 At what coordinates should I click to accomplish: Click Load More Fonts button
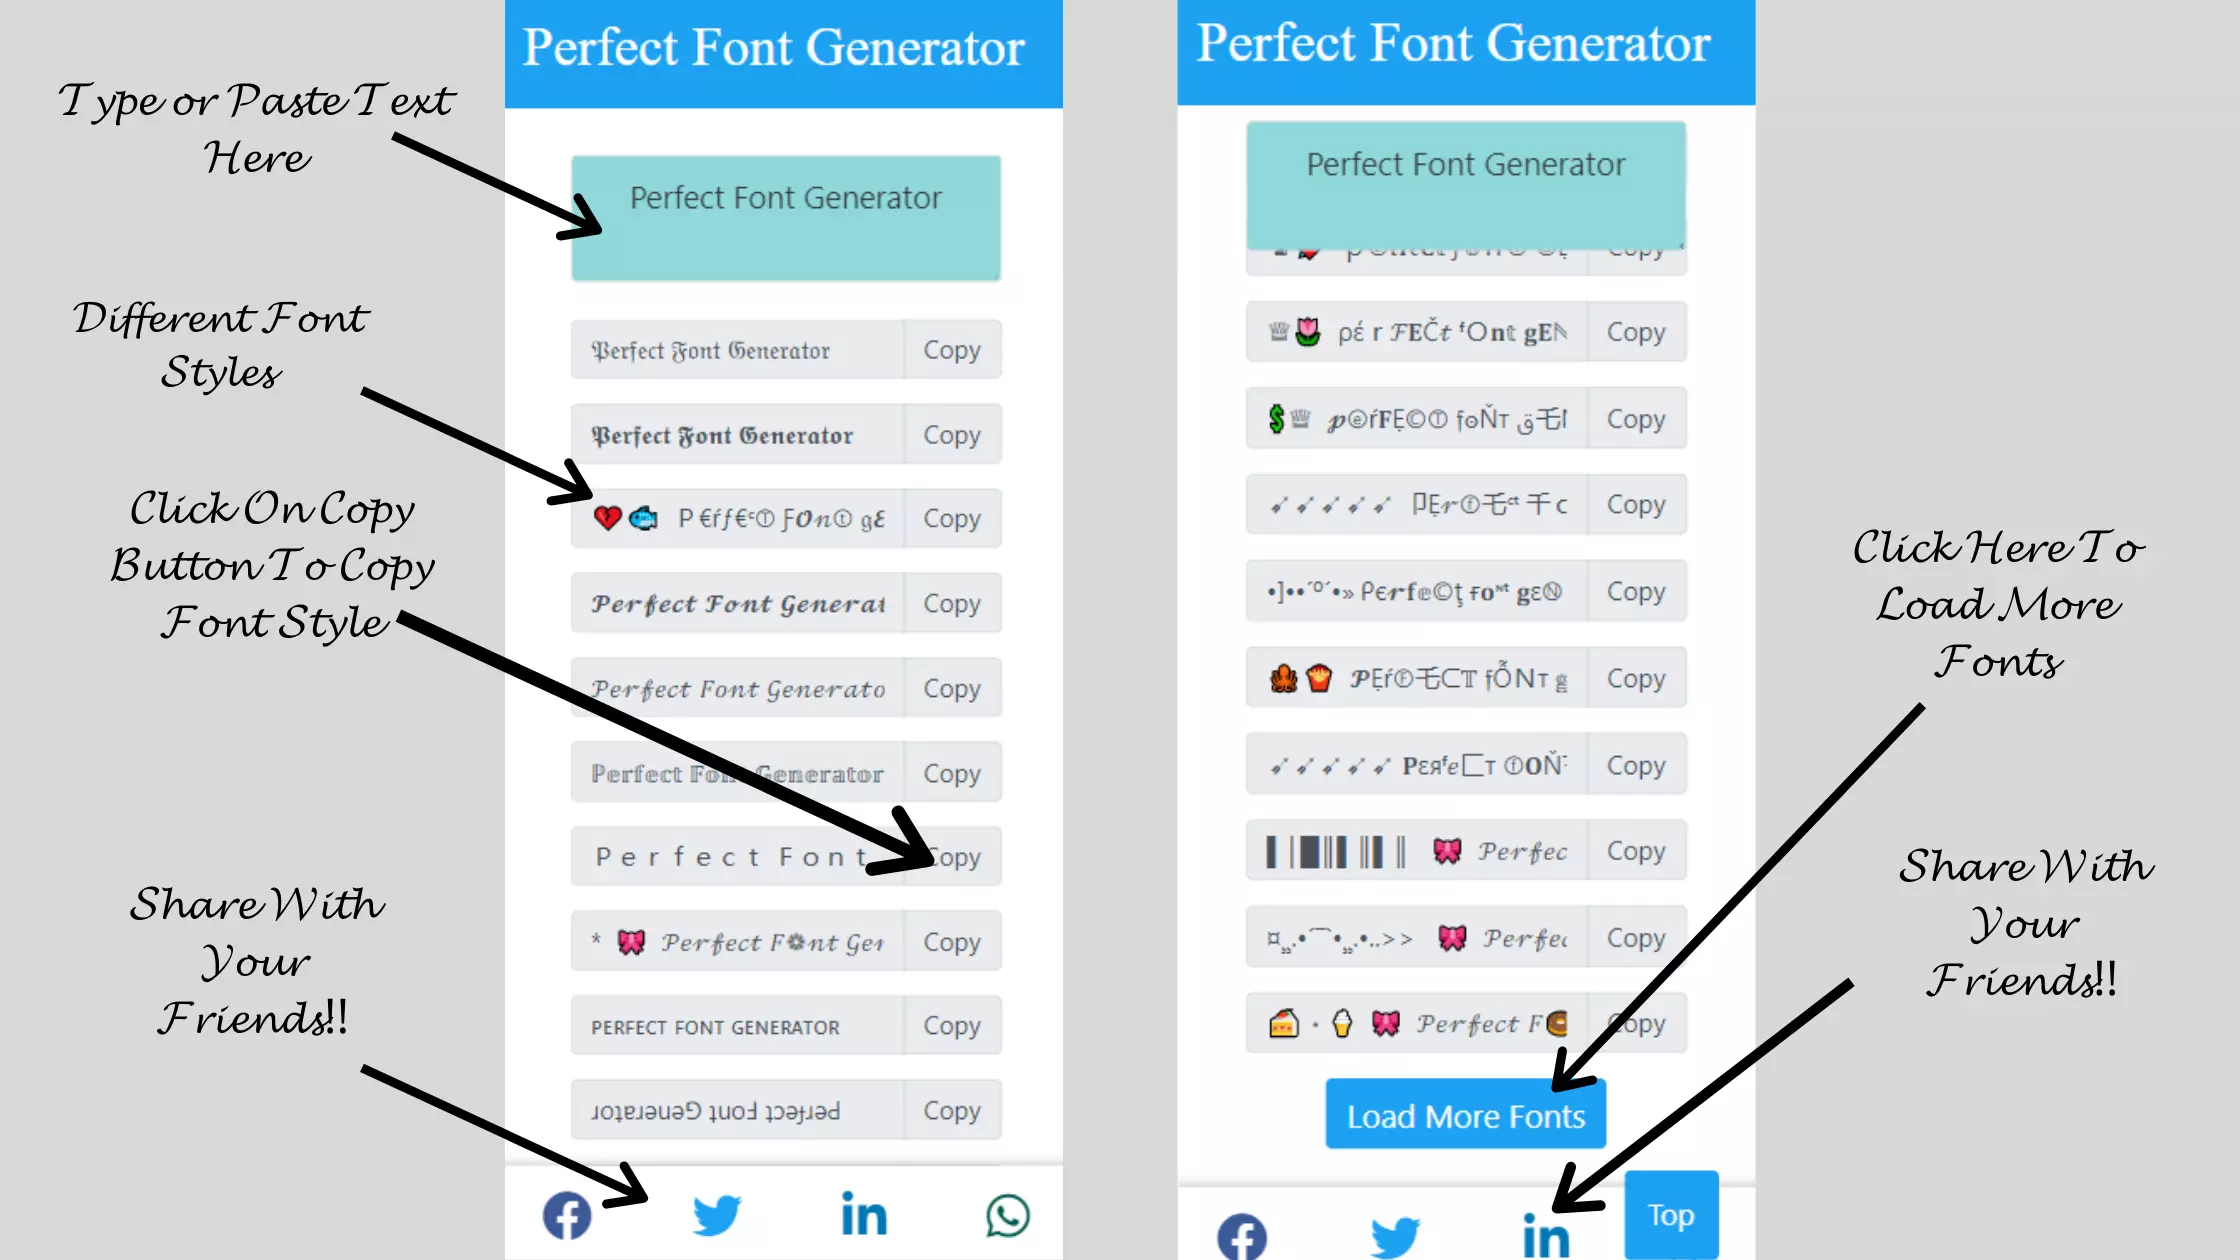pyautogui.click(x=1465, y=1115)
